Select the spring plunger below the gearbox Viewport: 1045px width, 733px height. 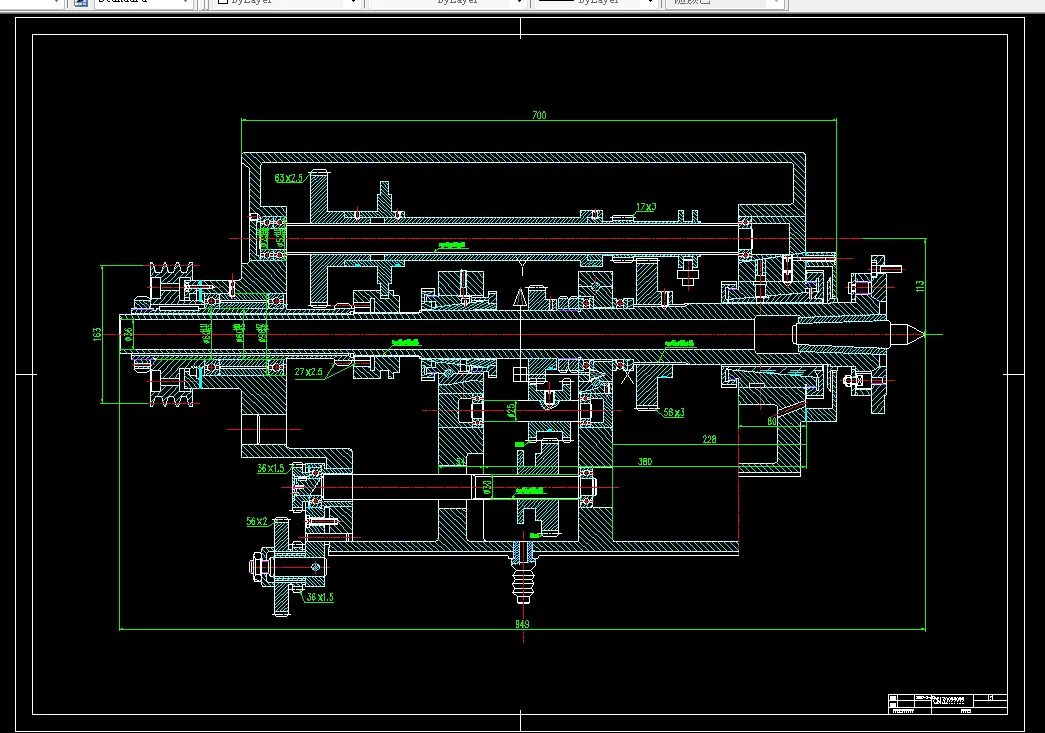(x=523, y=574)
